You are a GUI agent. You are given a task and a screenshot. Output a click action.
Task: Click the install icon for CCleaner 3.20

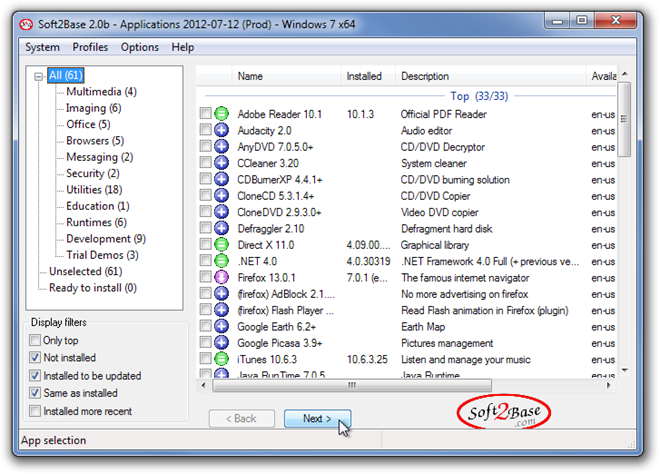pyautogui.click(x=221, y=163)
